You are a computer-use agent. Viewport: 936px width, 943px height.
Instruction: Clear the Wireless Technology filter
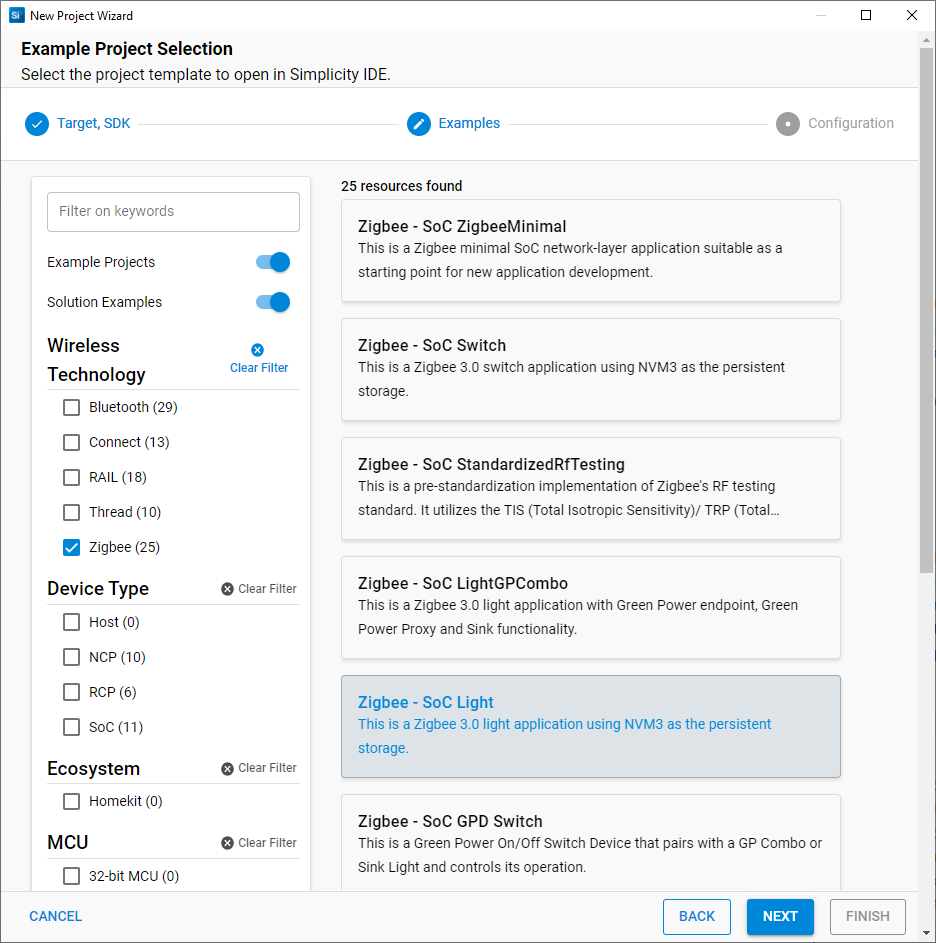258,358
